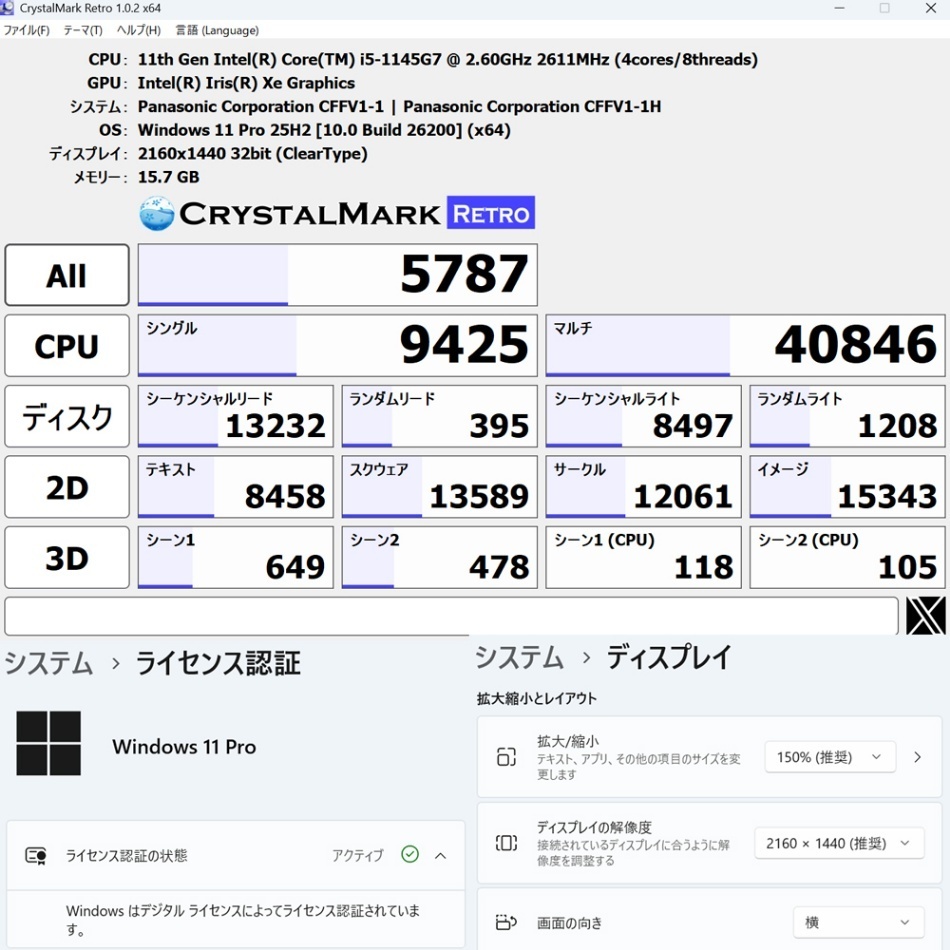Click the アクティブ license status text
950x950 pixels.
pyautogui.click(x=357, y=855)
